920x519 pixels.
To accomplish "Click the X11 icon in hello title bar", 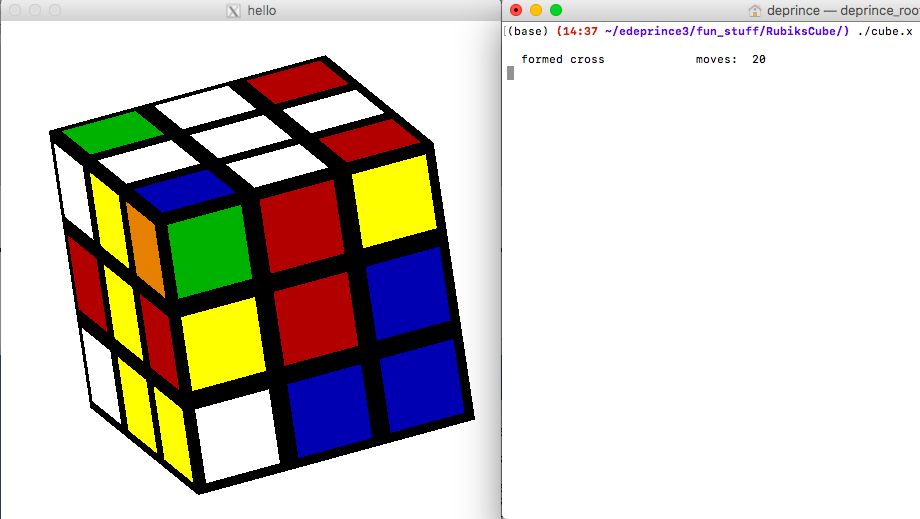I will (x=234, y=10).
